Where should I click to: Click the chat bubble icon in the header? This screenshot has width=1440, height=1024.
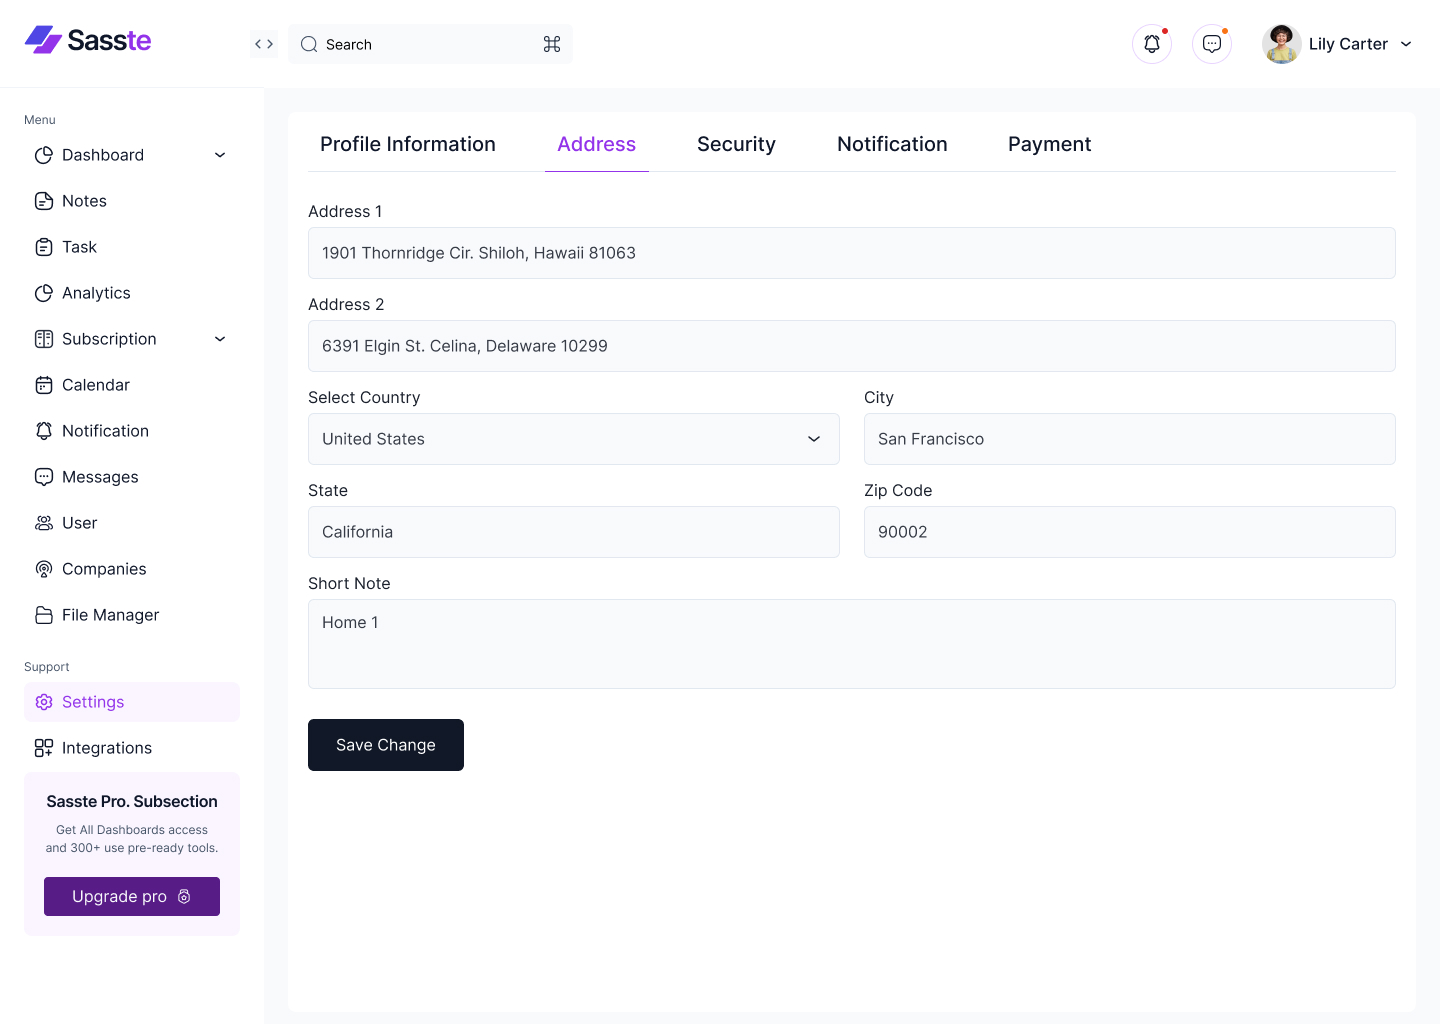pyautogui.click(x=1211, y=43)
